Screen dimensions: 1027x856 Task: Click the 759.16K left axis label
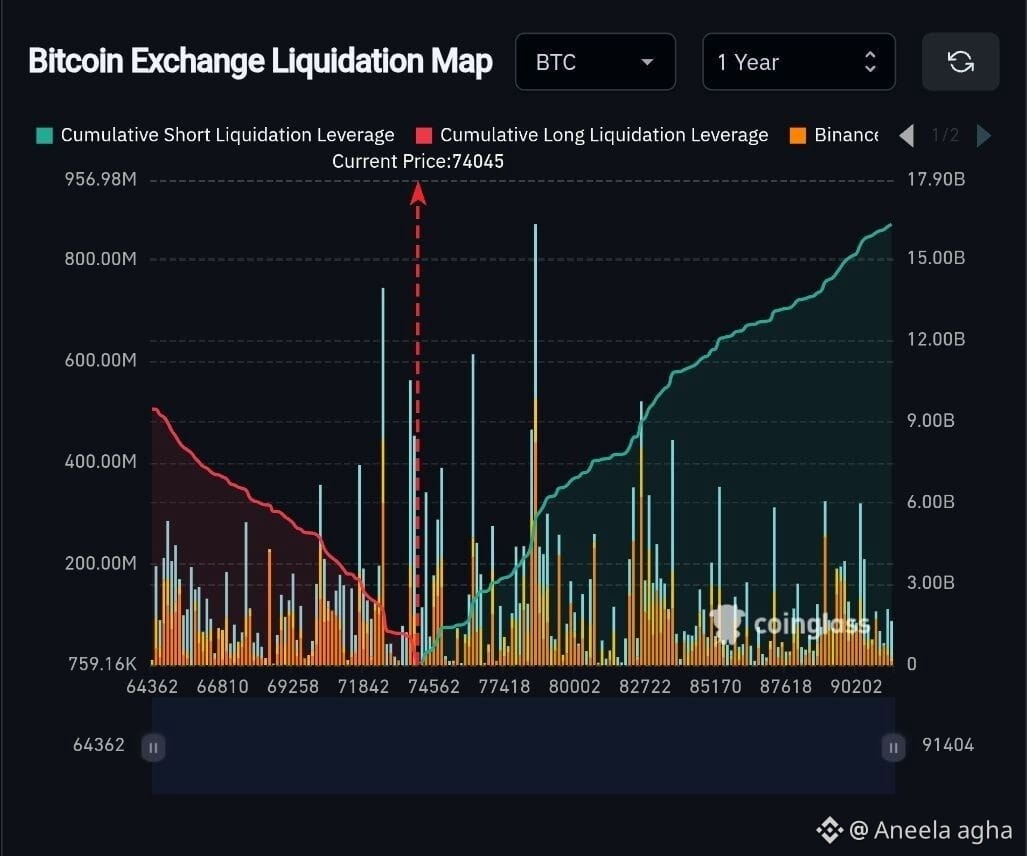coord(103,663)
